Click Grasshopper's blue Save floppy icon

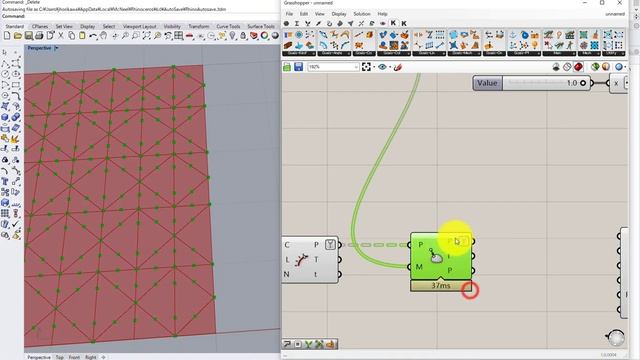[x=298, y=67]
